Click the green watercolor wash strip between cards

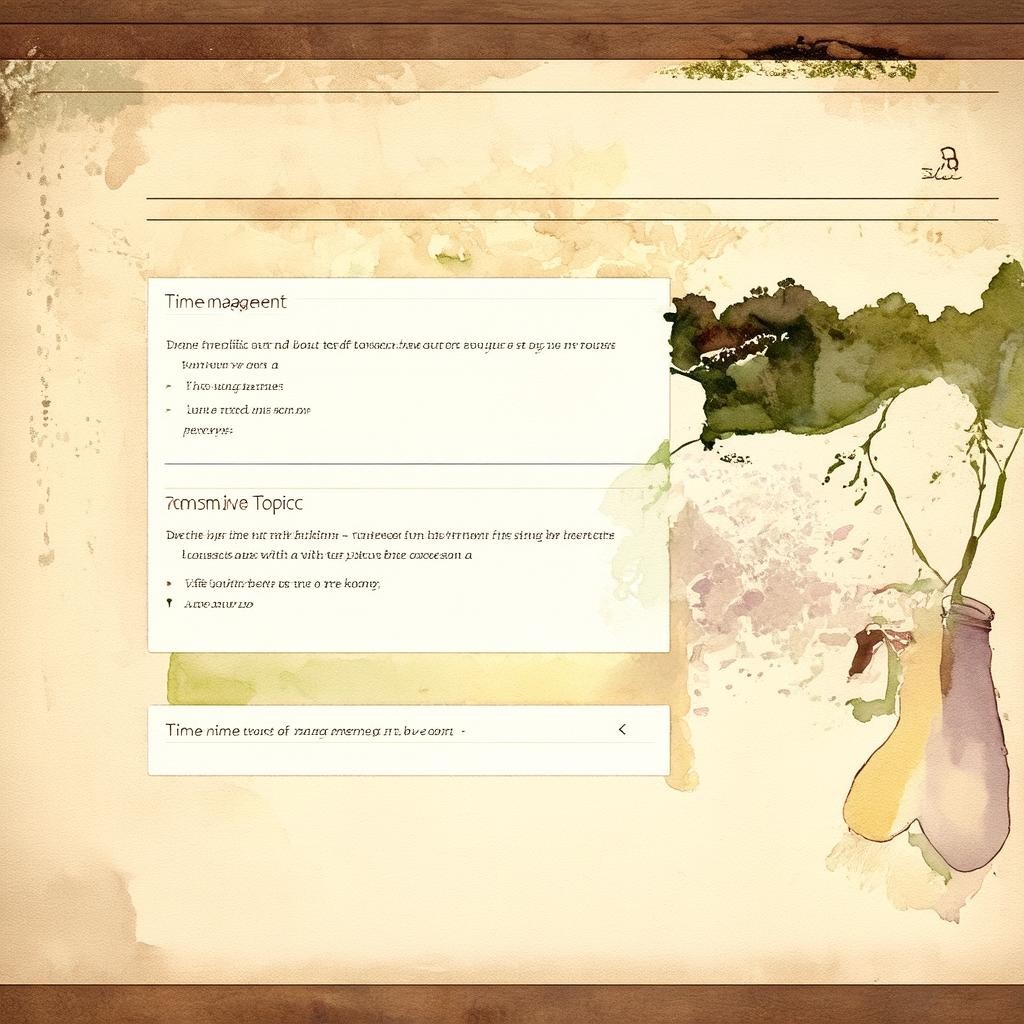tap(400, 680)
